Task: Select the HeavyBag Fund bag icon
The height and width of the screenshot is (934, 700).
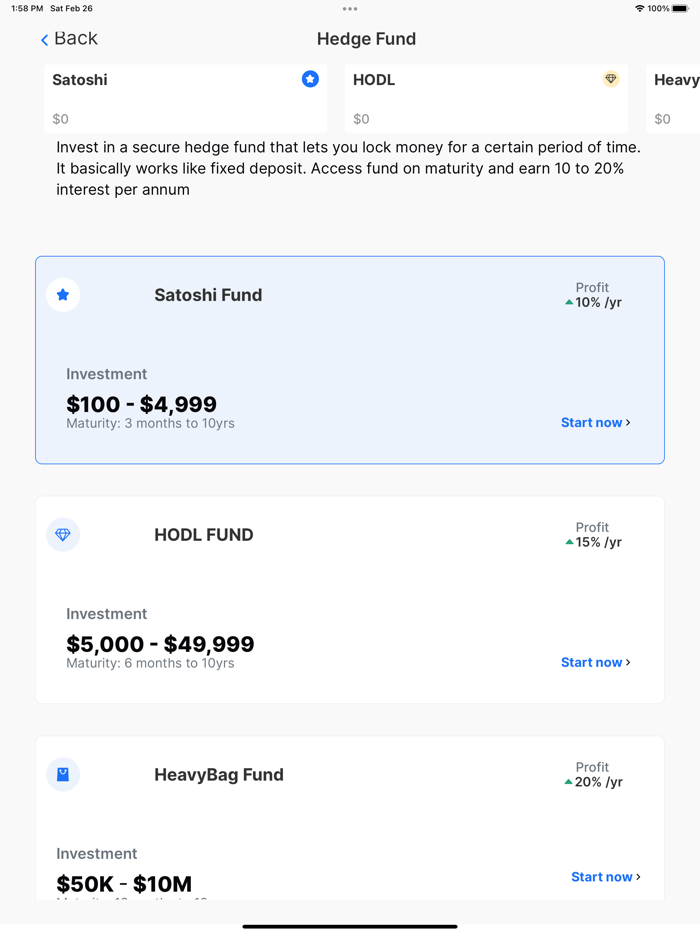Action: 63,775
